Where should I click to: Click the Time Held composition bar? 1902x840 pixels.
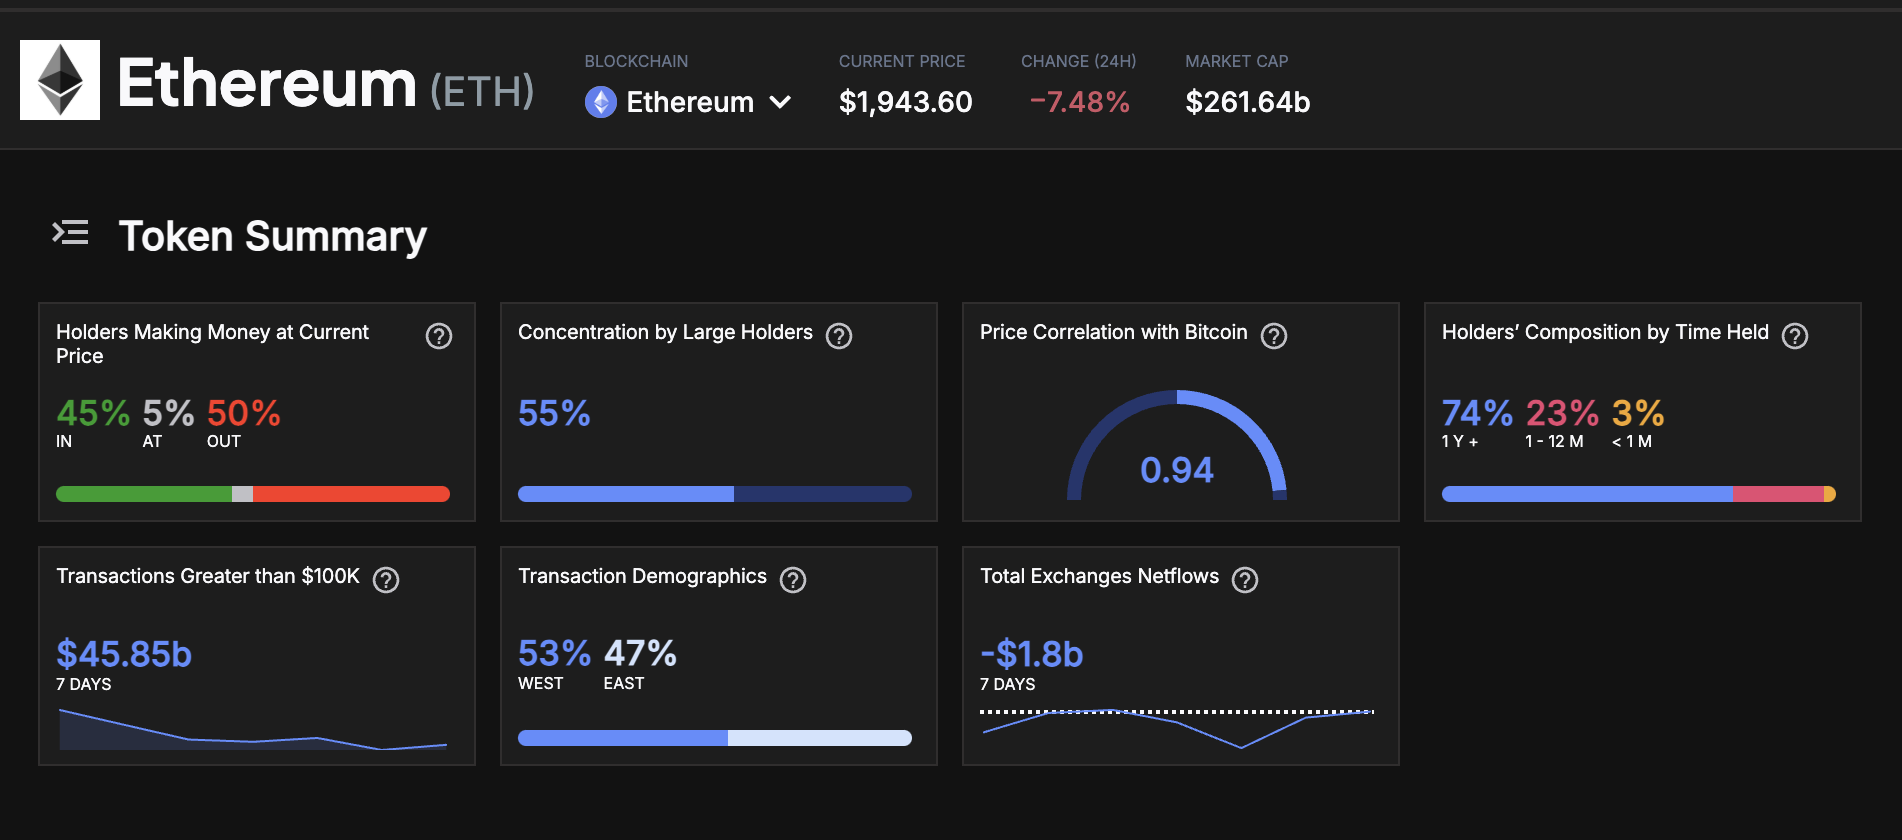[1639, 494]
